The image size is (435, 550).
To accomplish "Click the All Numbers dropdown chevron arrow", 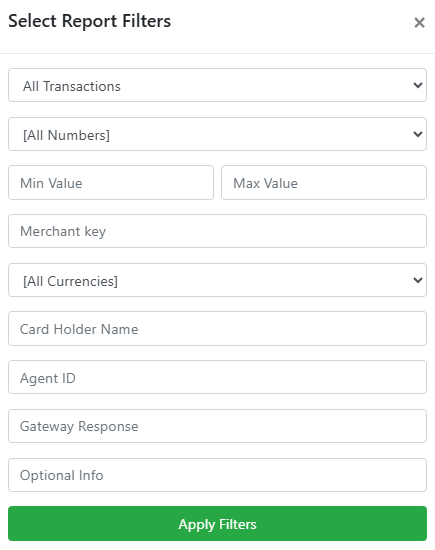I will 417,134.
